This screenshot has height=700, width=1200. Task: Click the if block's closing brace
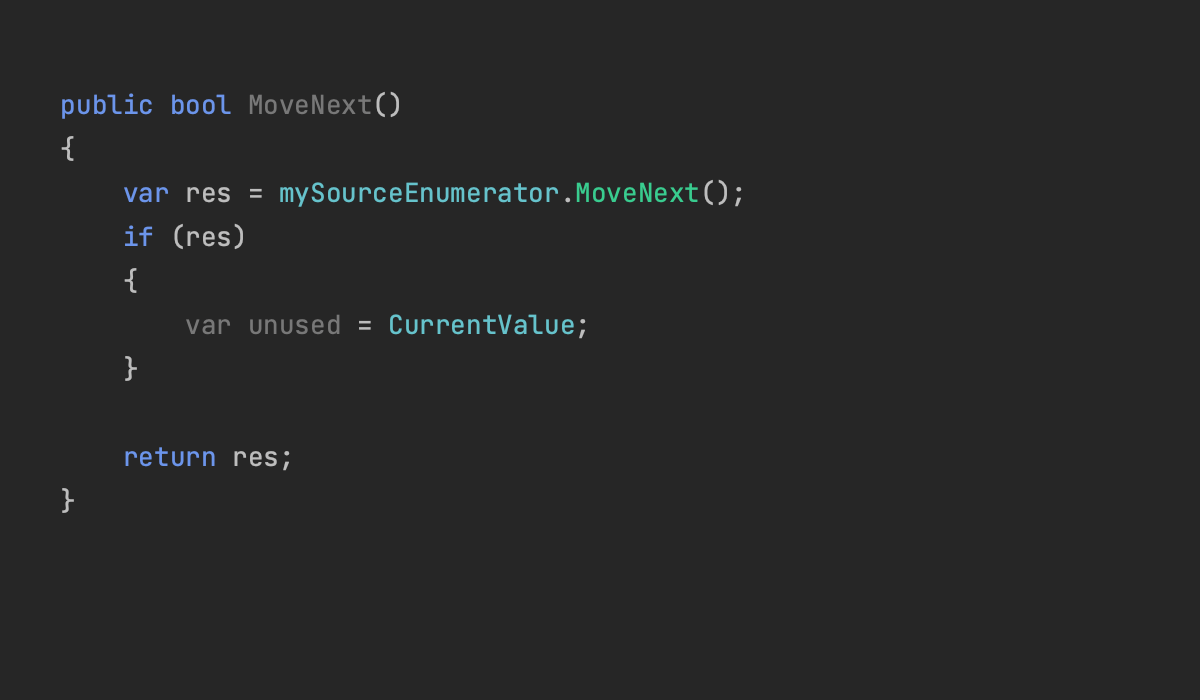[x=130, y=369]
